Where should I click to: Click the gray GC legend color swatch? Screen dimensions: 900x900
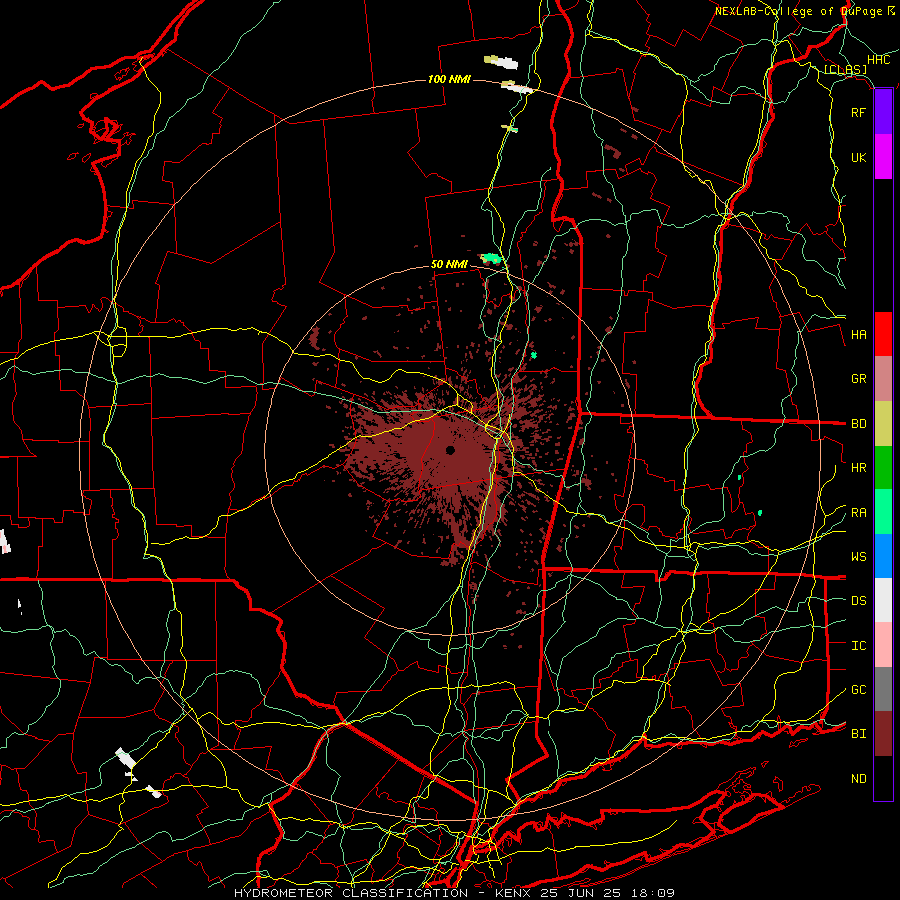point(883,689)
